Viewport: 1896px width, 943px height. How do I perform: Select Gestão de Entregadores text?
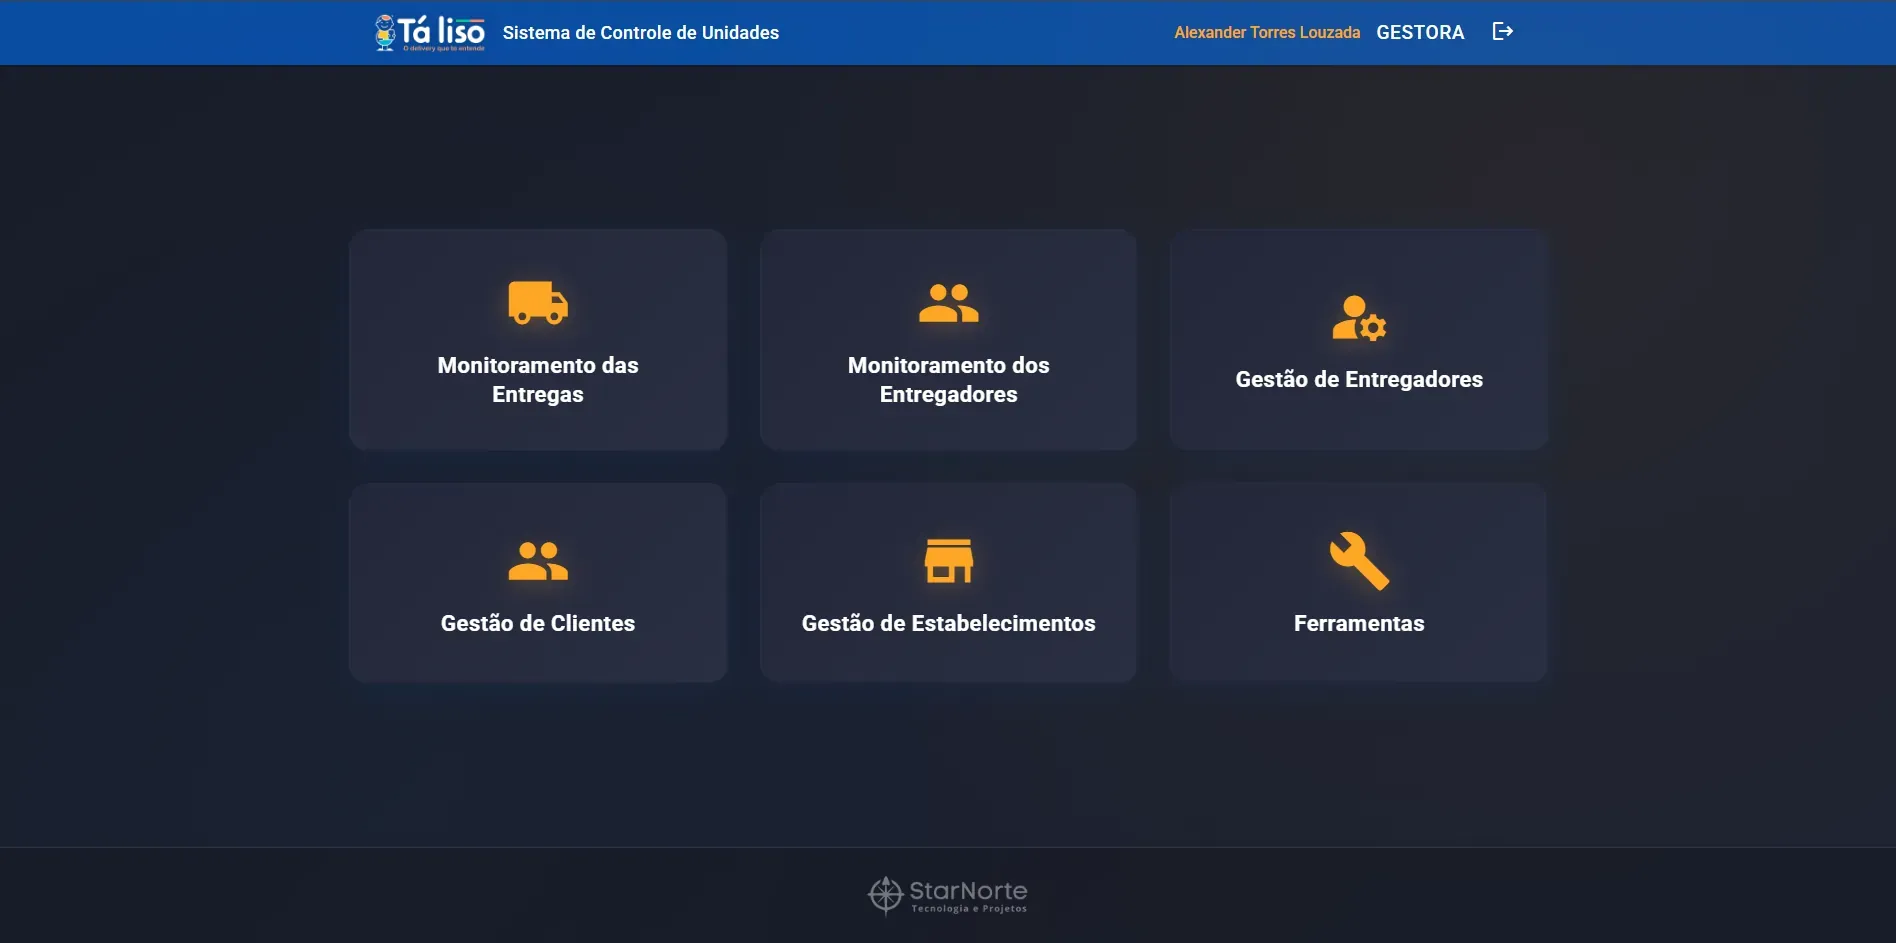coord(1359,380)
